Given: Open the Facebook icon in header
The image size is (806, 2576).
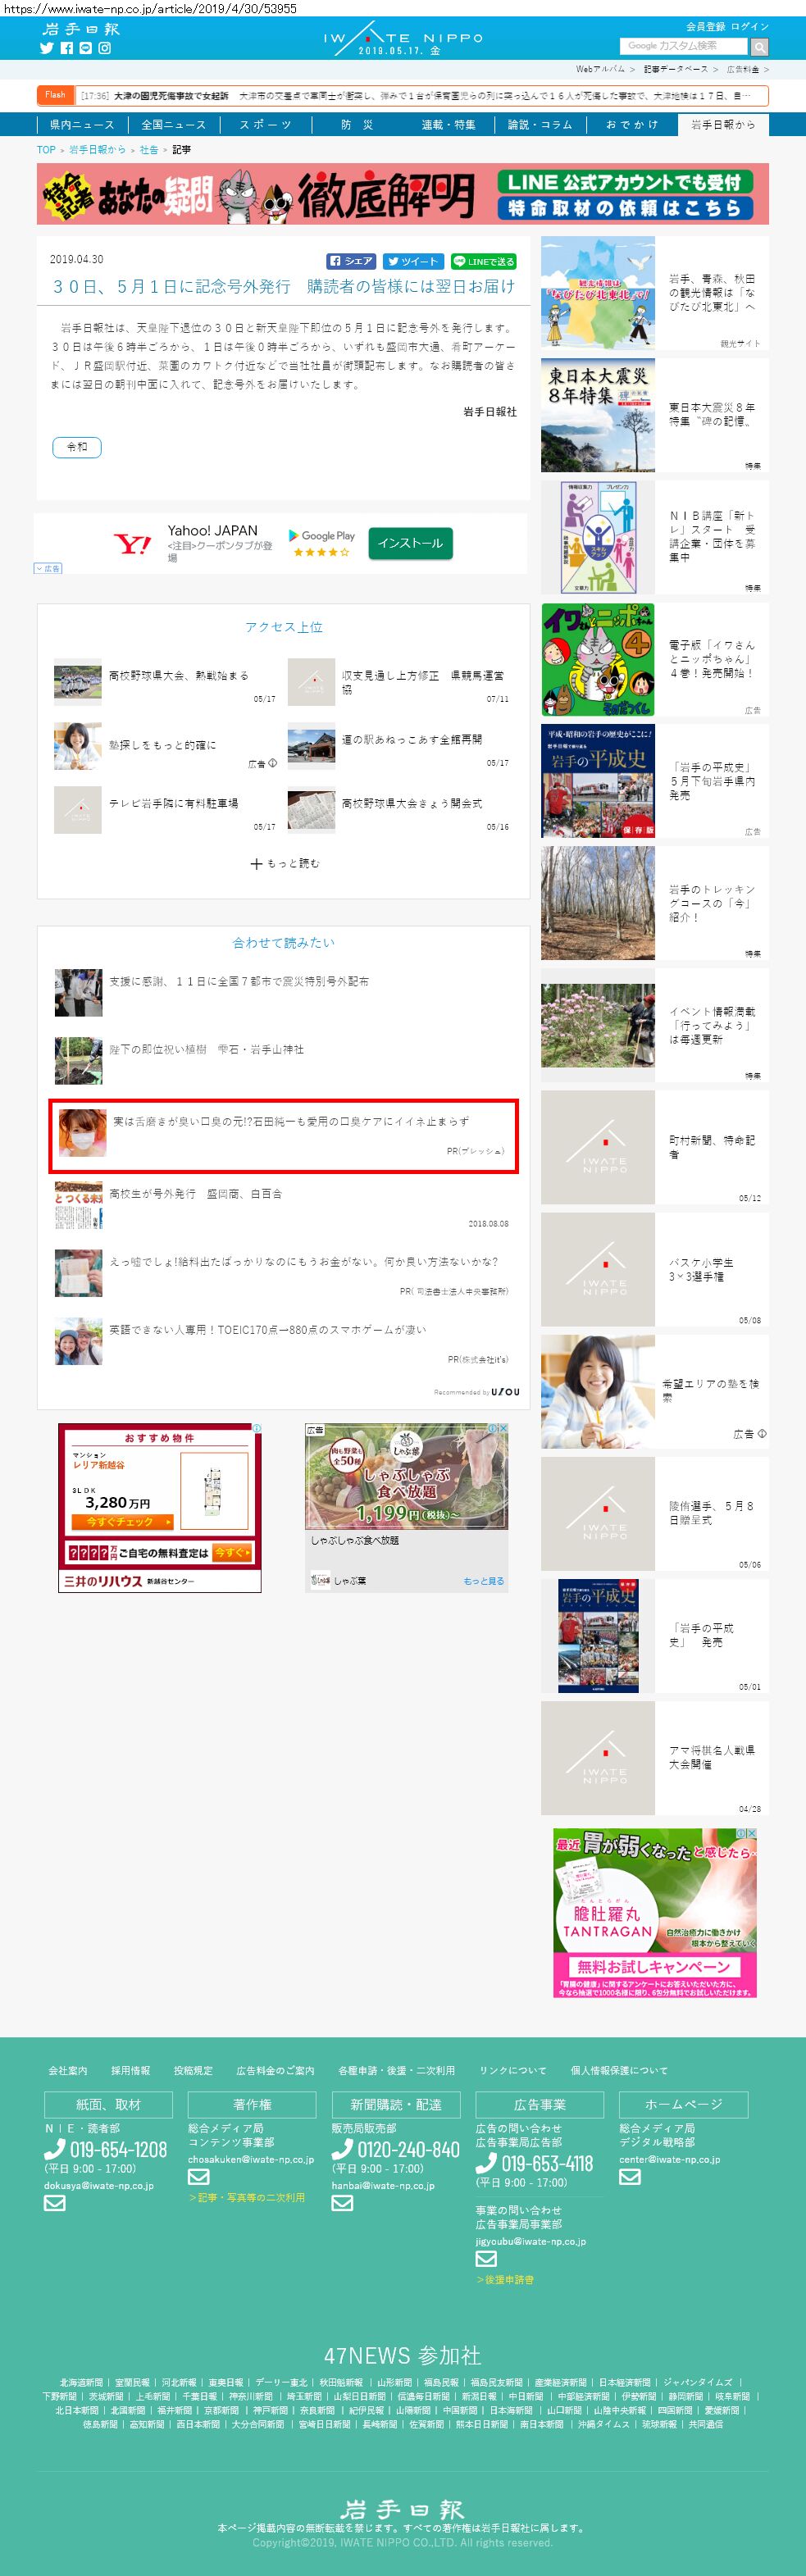Looking at the screenshot, I should pos(66,48).
